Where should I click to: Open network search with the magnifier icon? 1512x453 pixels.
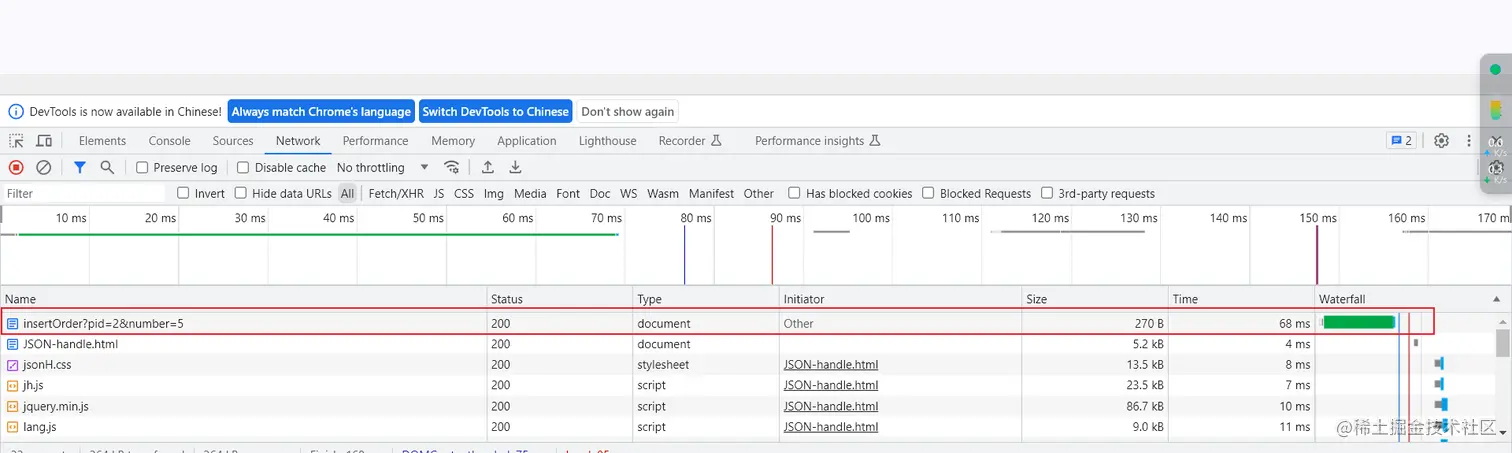tap(107, 168)
